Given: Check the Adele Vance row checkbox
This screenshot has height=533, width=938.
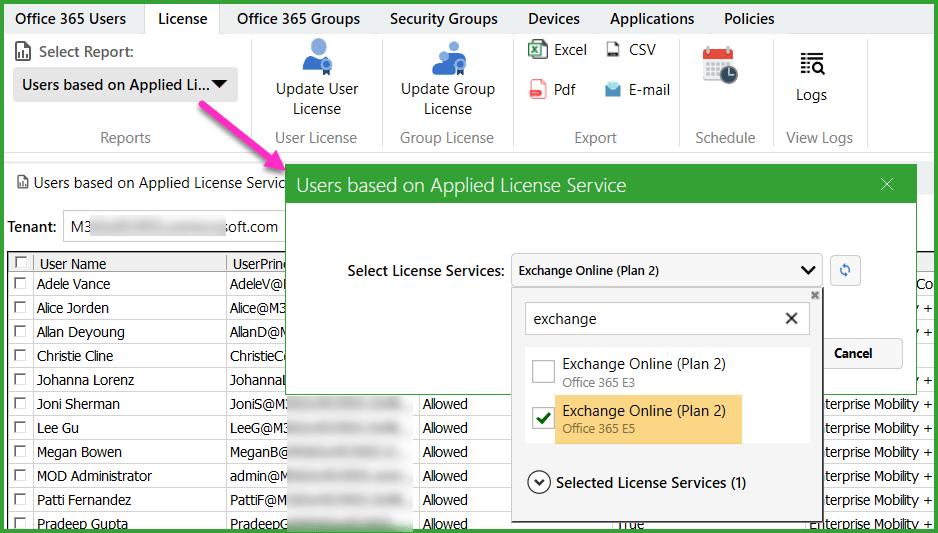Looking at the screenshot, I should 20,283.
